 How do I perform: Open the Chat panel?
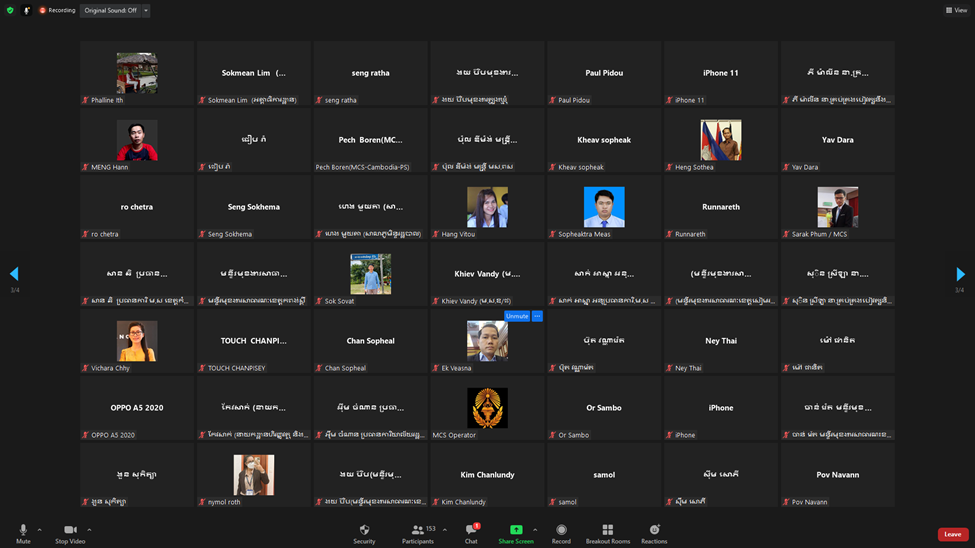click(x=471, y=533)
